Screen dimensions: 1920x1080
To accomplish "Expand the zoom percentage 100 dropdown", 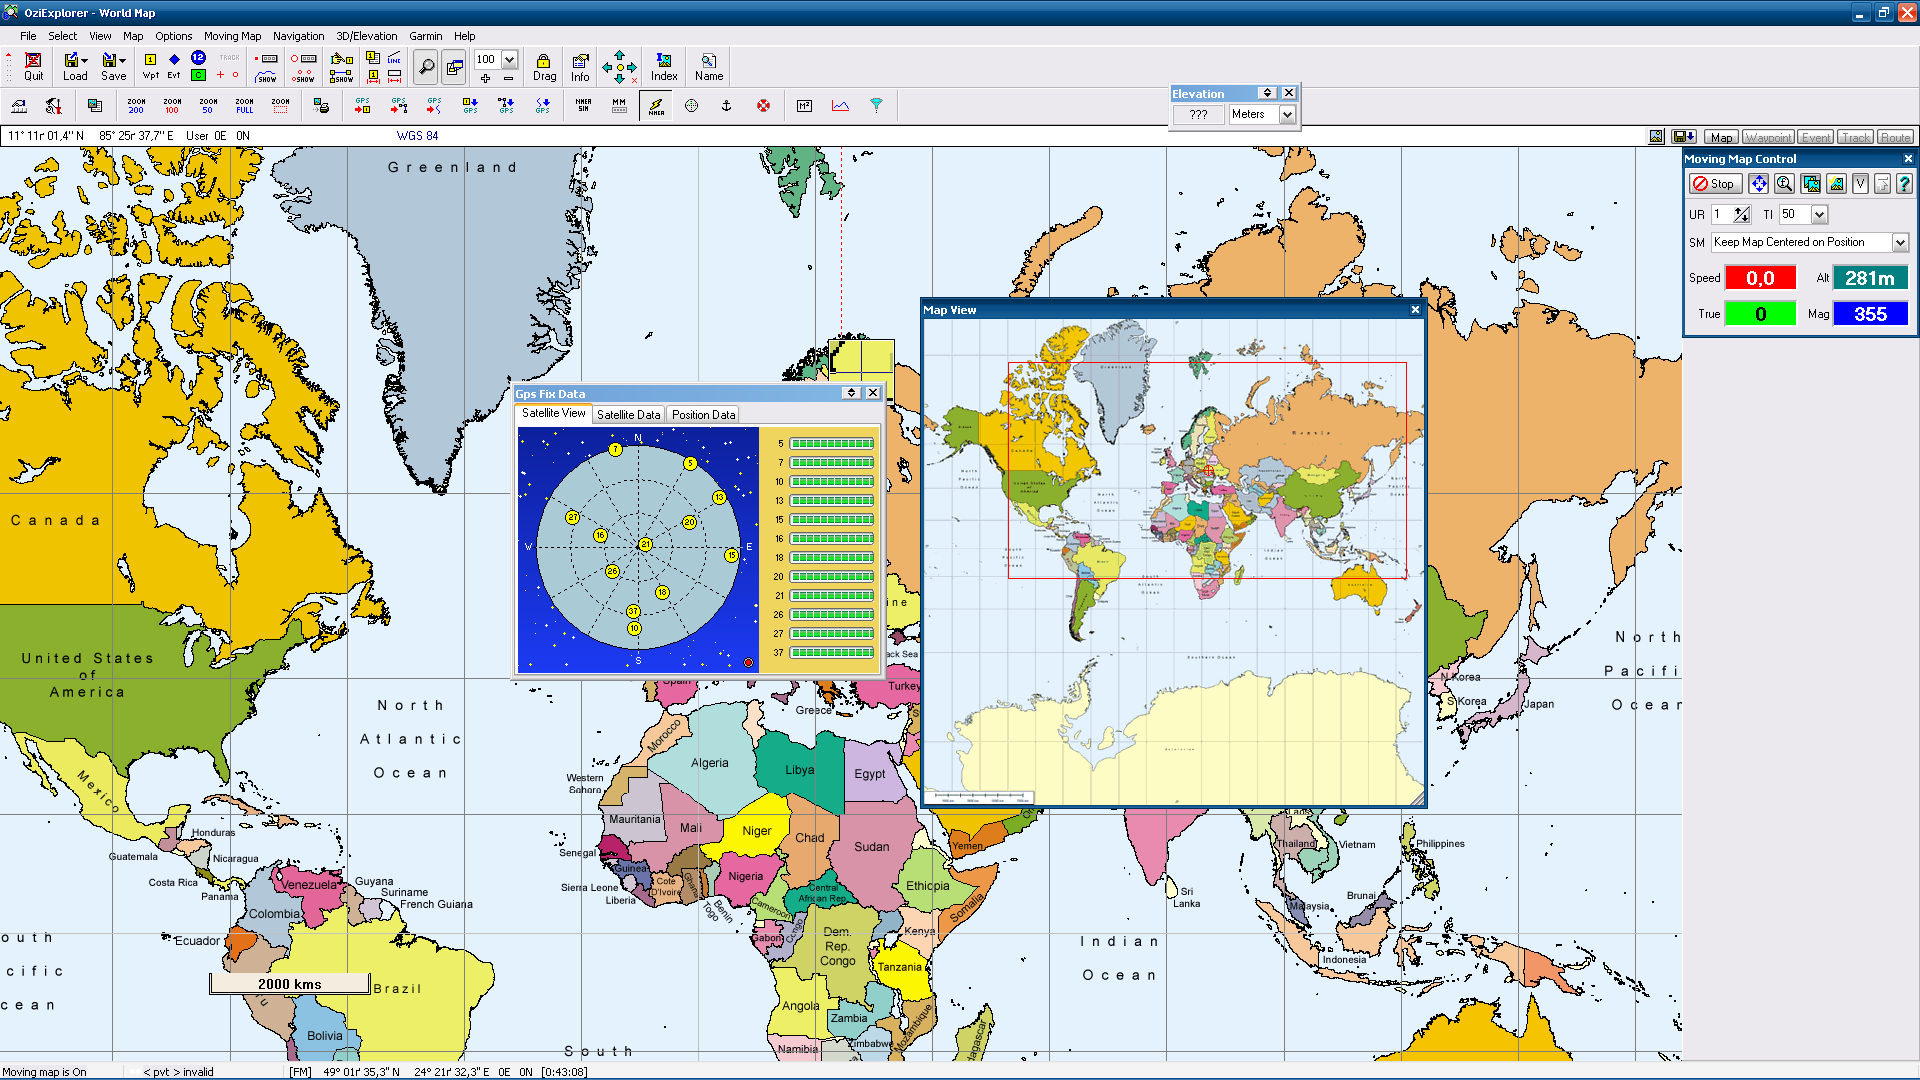I will click(x=509, y=59).
